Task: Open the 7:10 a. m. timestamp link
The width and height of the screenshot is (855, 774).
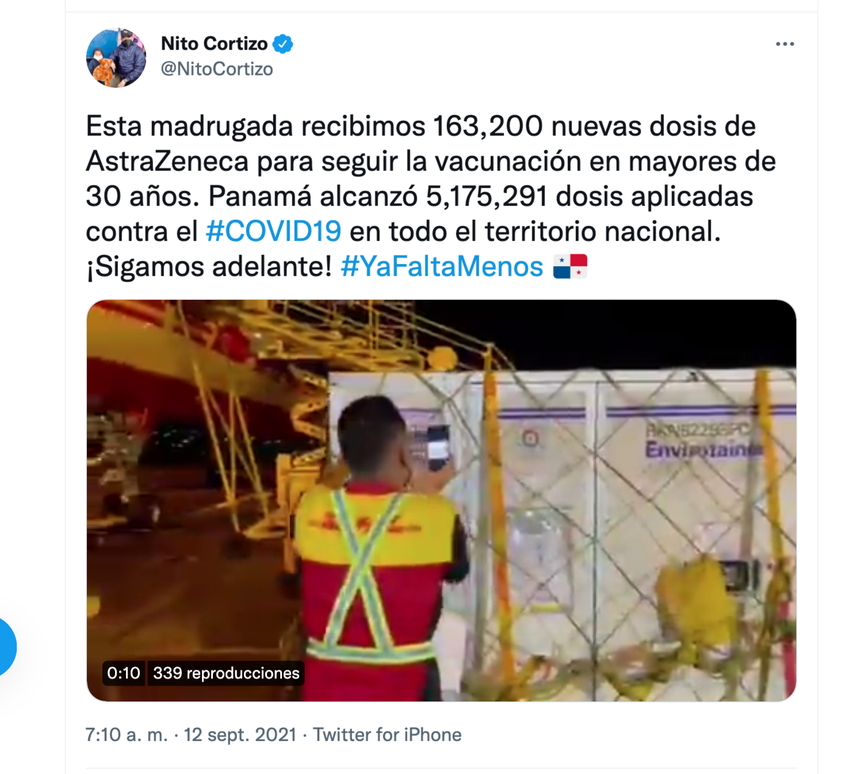Action: (x=127, y=735)
